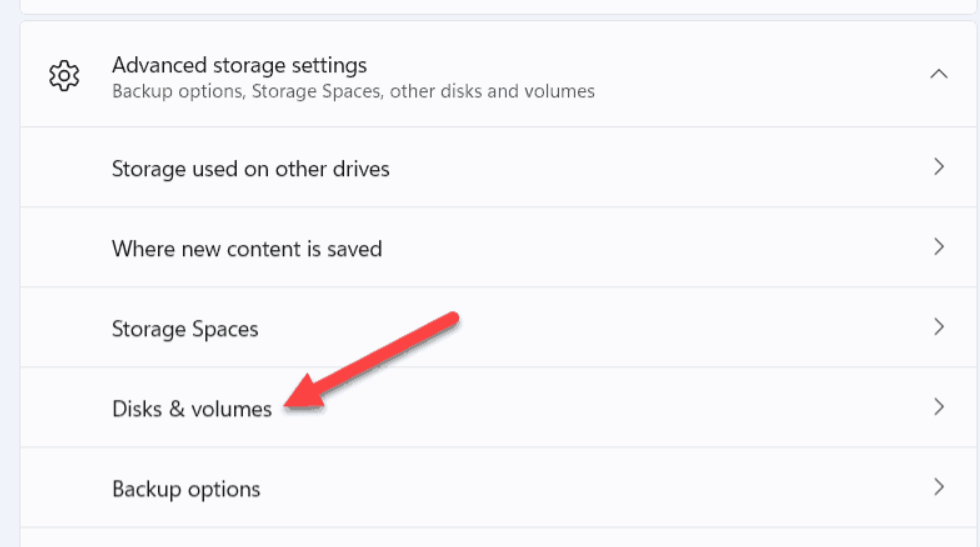This screenshot has width=980, height=547.
Task: Collapse the Advanced storage settings section chevron
Action: tap(938, 74)
